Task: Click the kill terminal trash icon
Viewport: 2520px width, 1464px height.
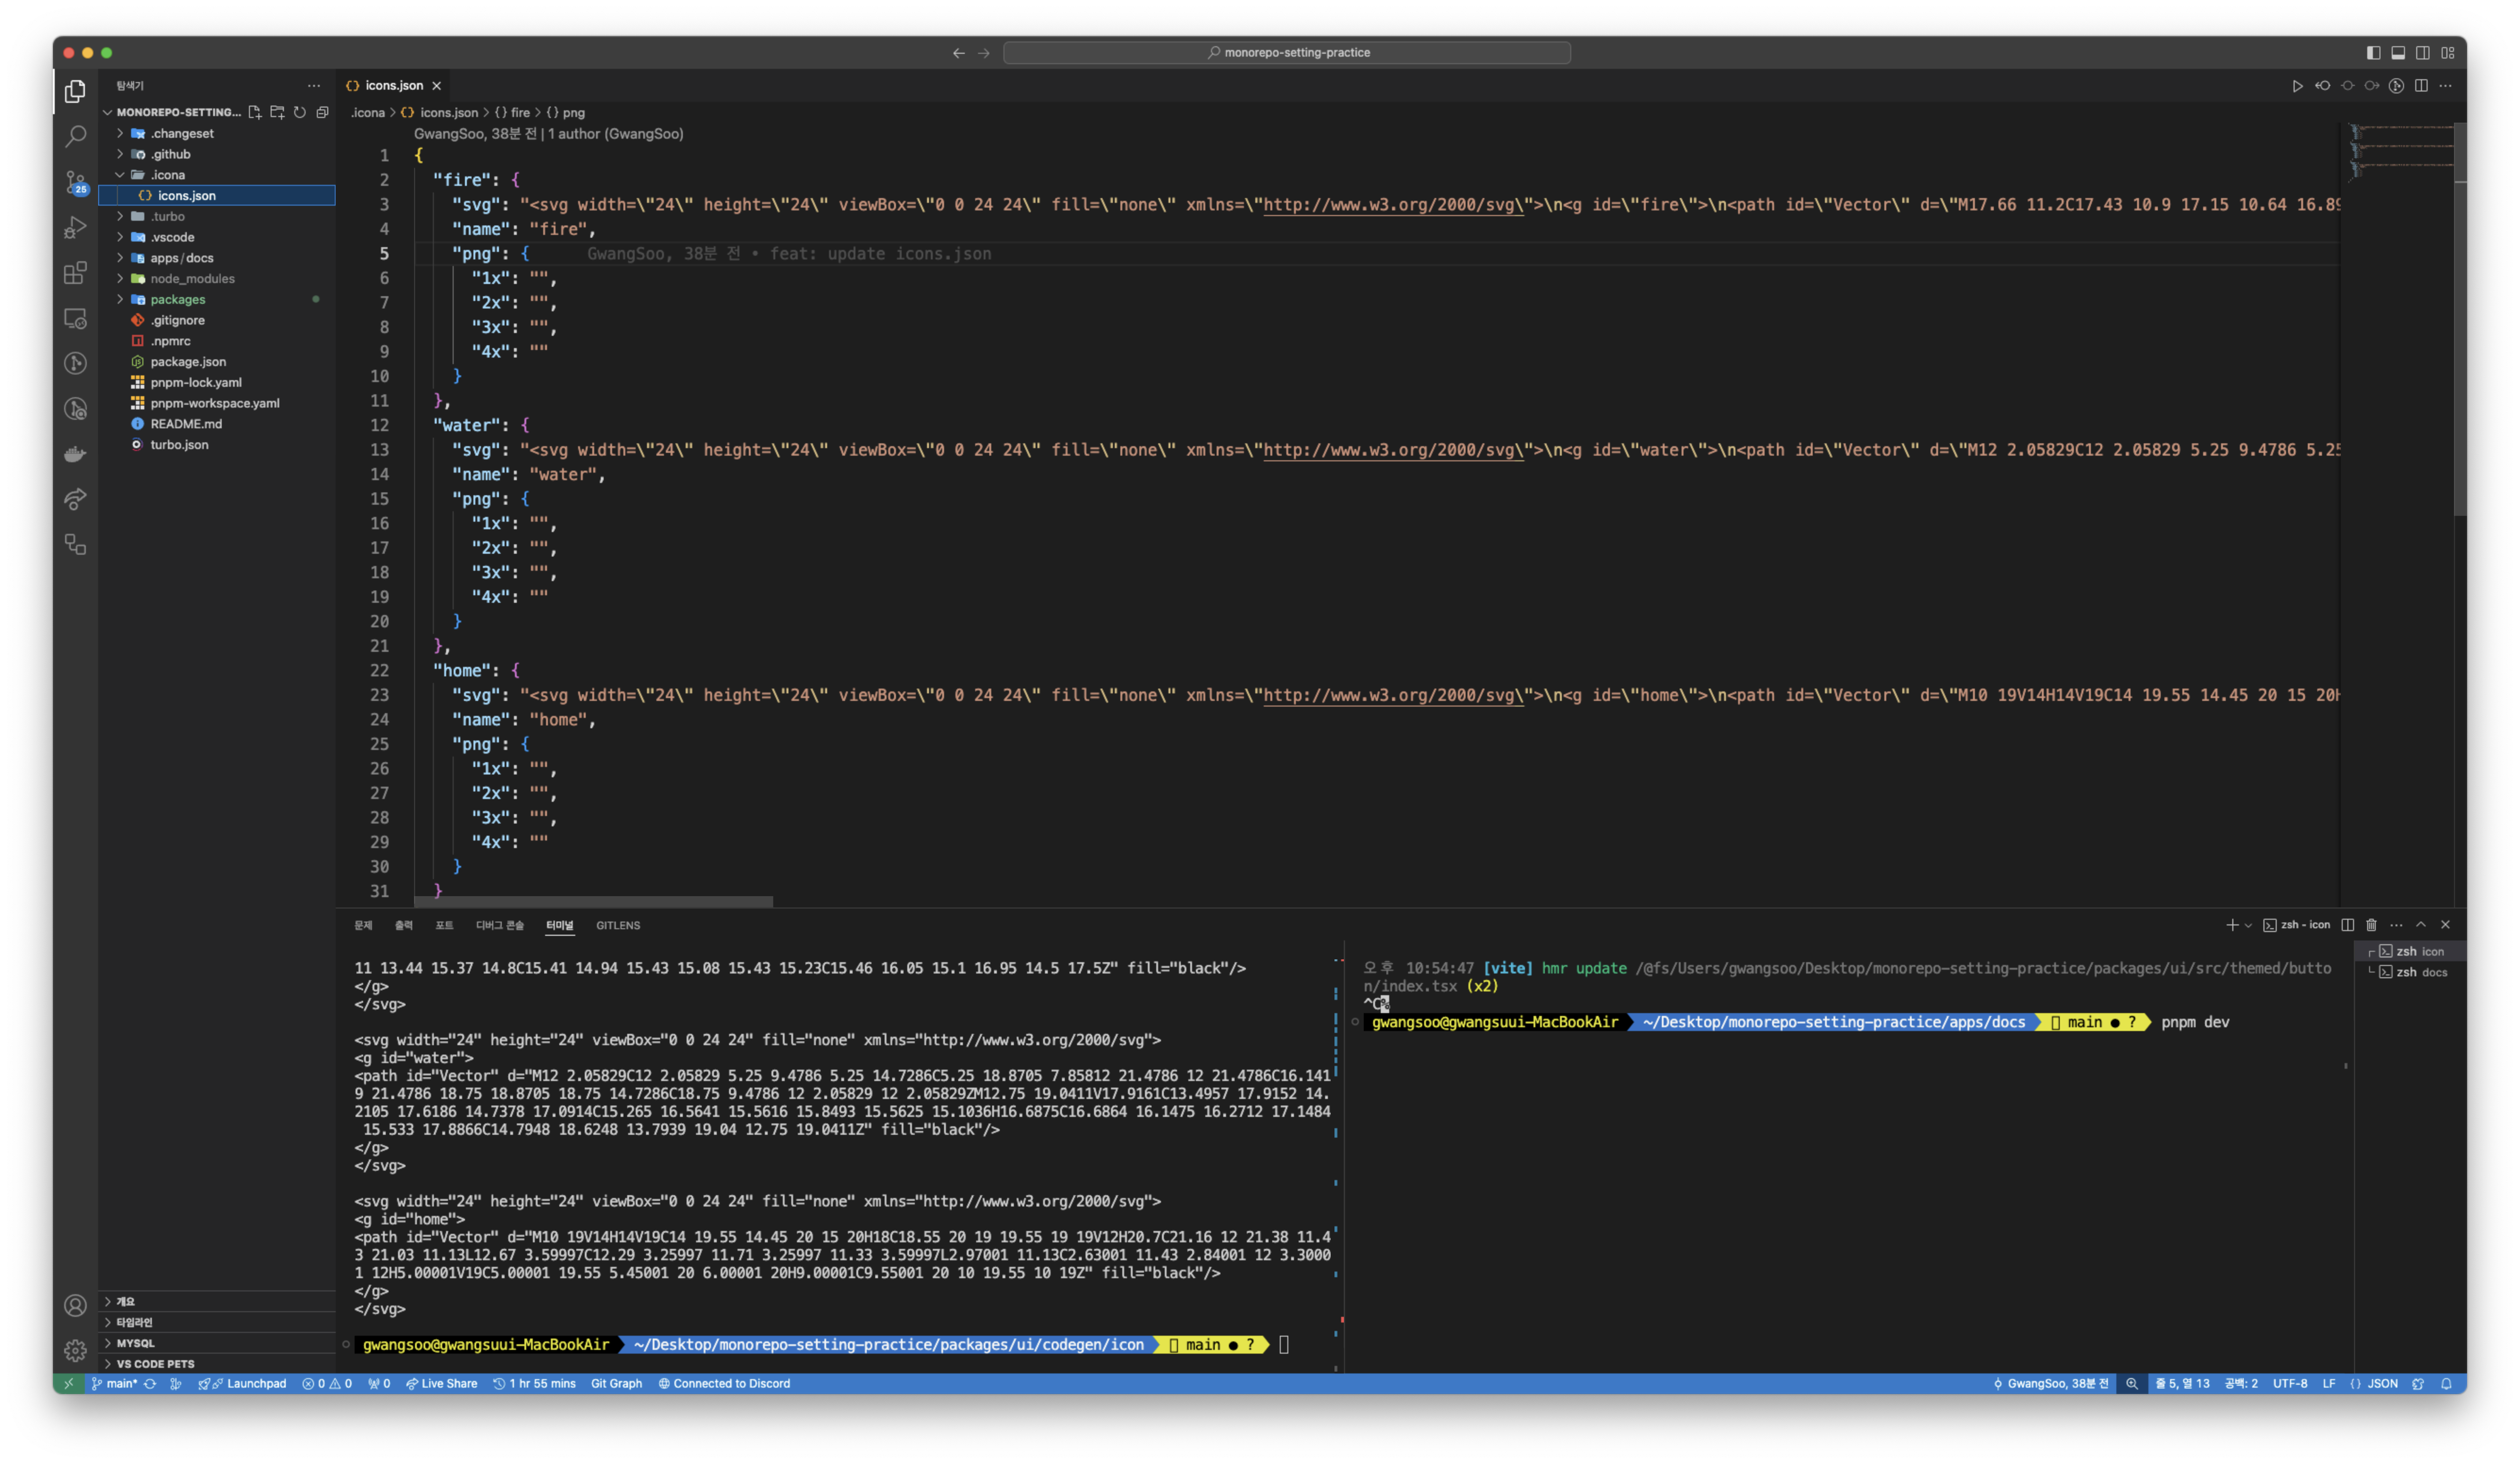Action: pos(2371,925)
